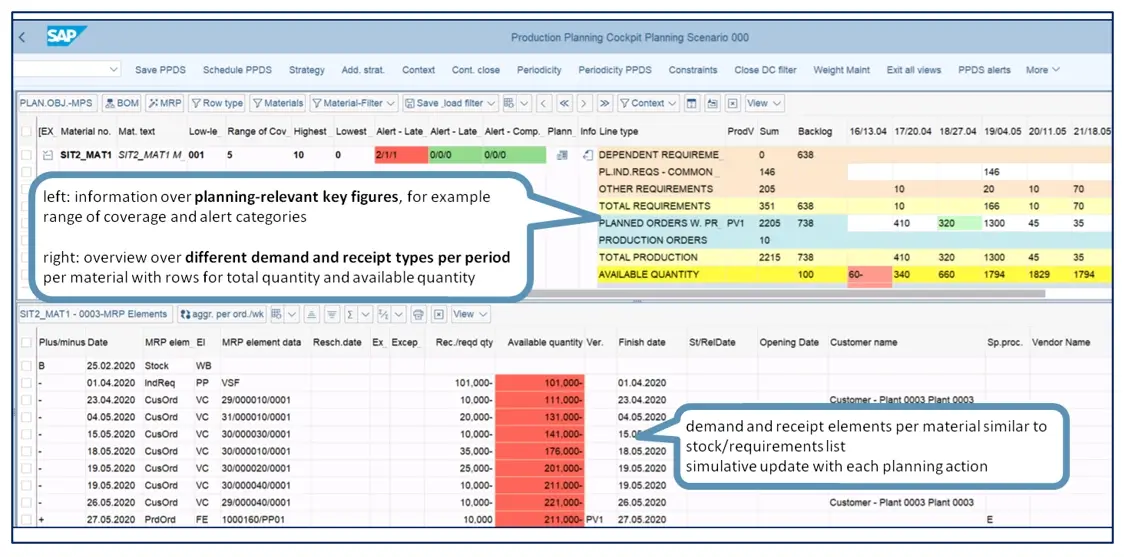Click Cont. close

(x=476, y=70)
